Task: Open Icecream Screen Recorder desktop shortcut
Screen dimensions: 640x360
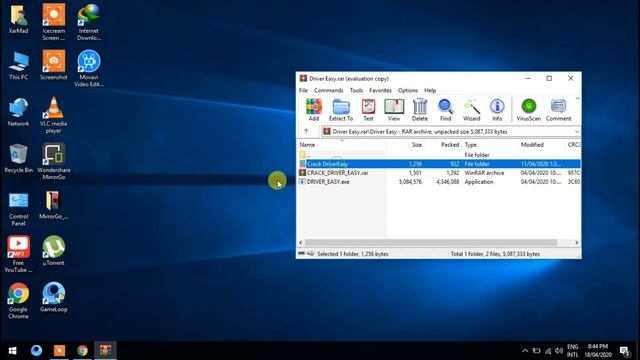Action: tap(53, 22)
